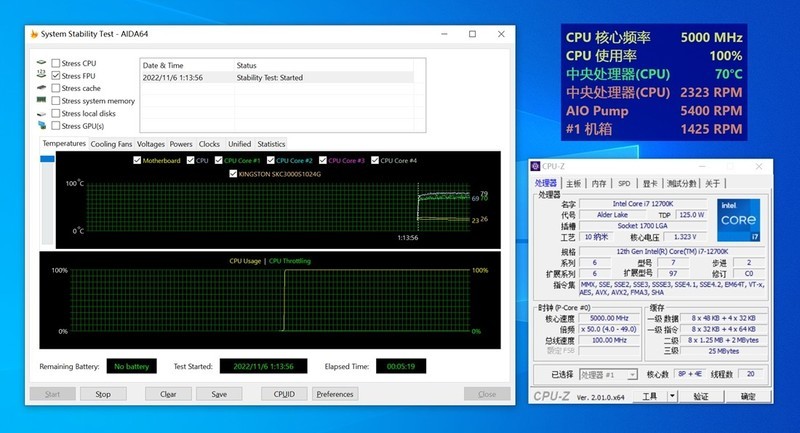Viewport: 800px width, 433px height.
Task: Open the 显卡 tab in CPU-Z
Action: coord(650,184)
